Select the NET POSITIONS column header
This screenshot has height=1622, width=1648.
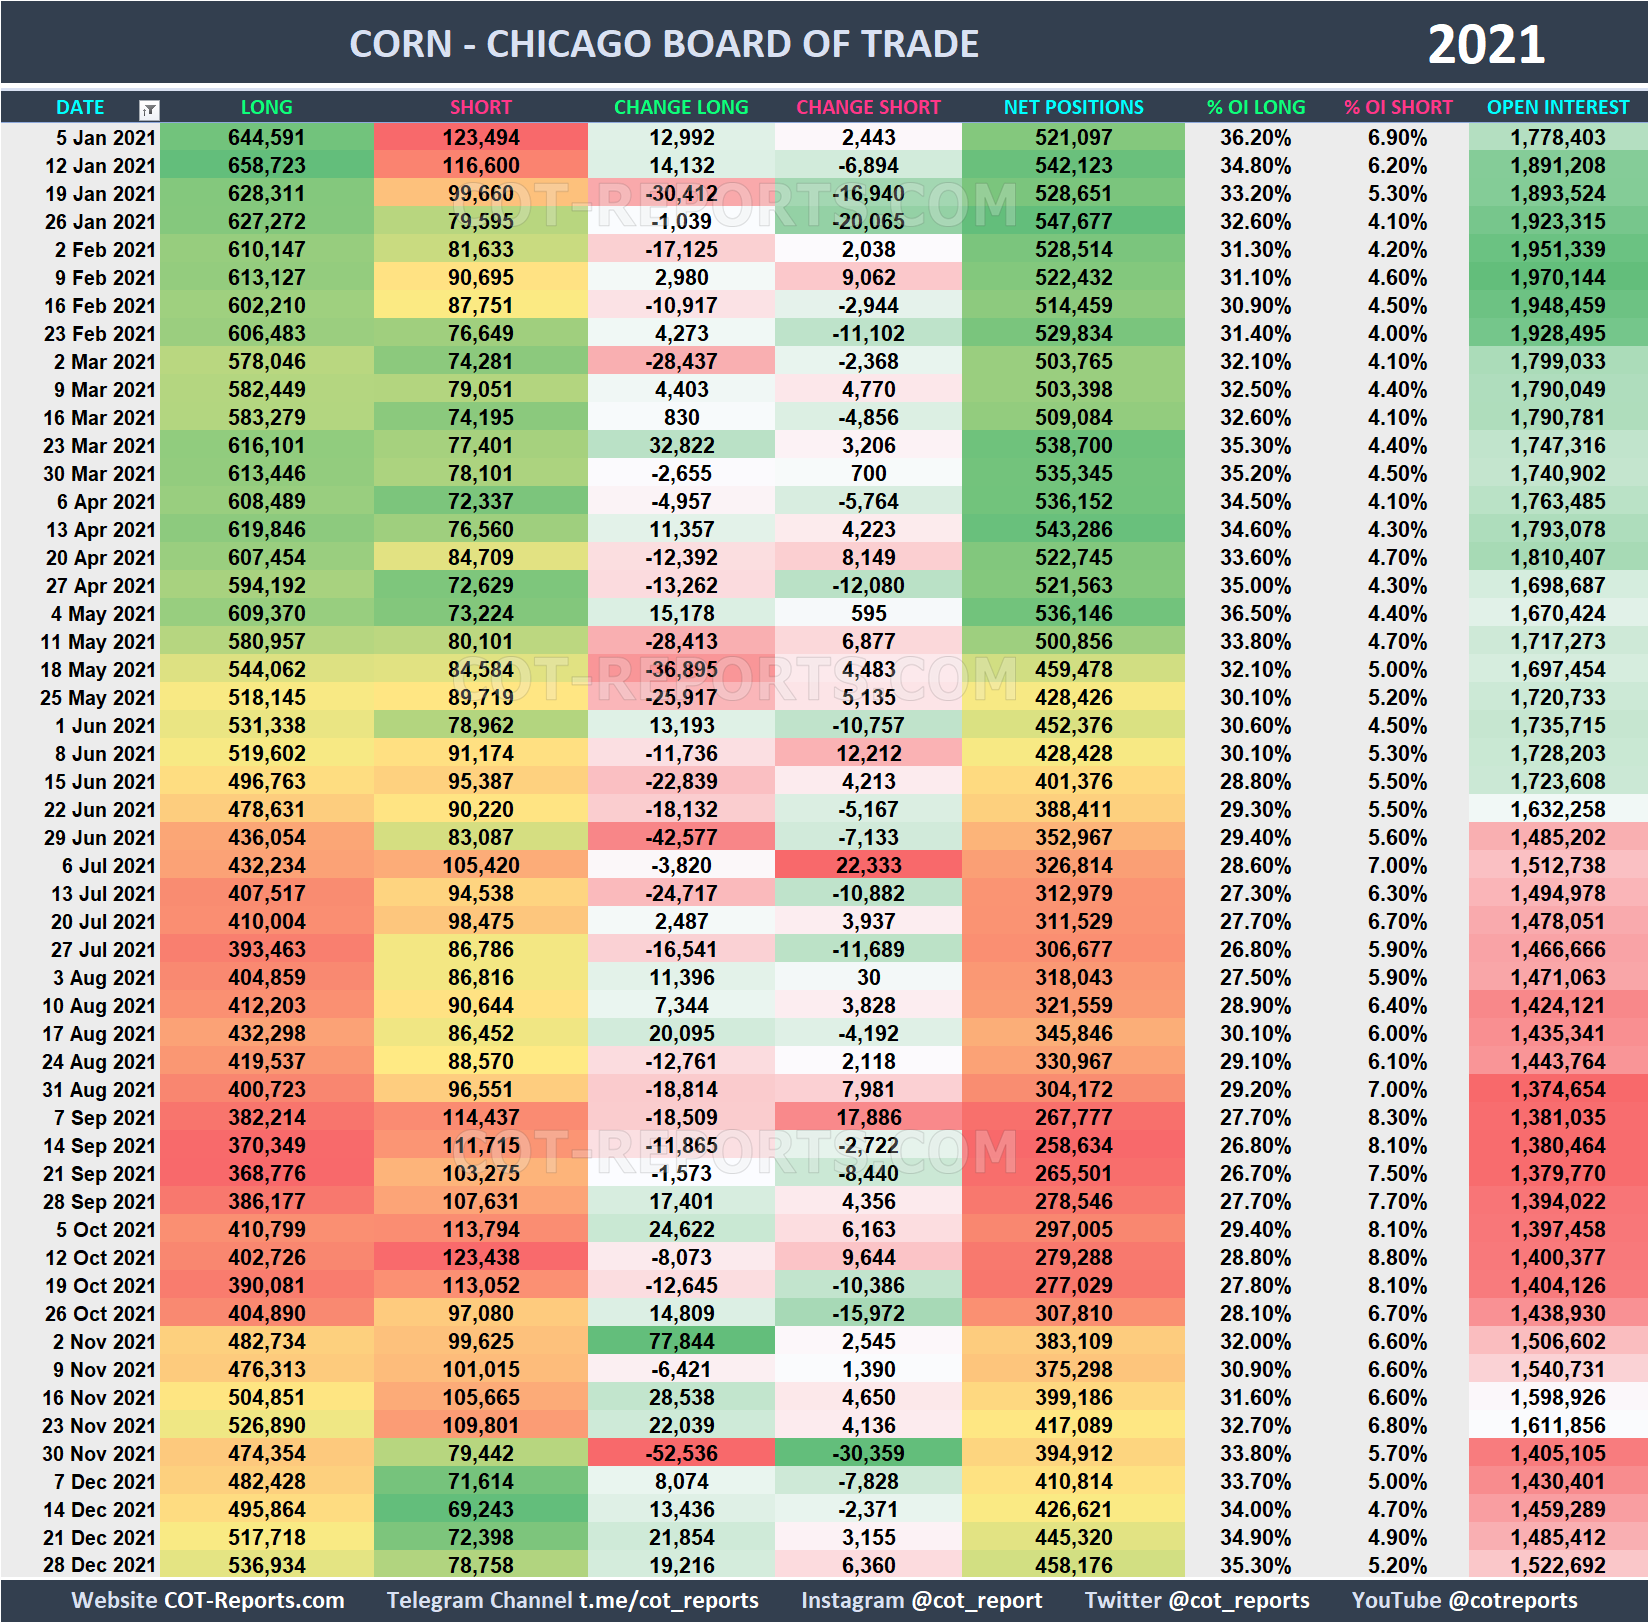coord(1072,107)
